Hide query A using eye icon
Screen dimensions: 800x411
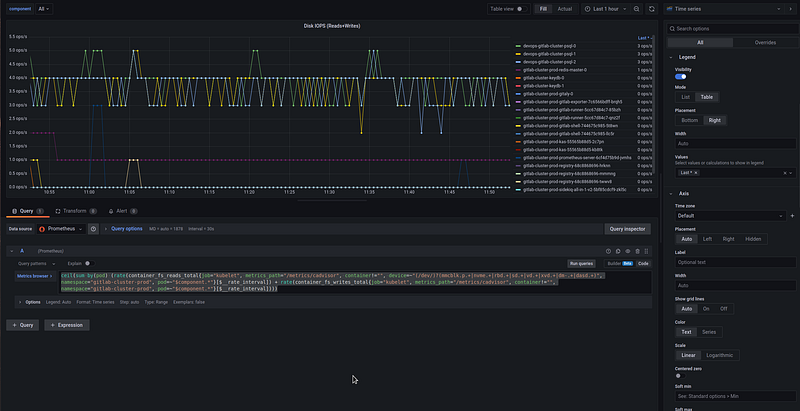coord(628,251)
